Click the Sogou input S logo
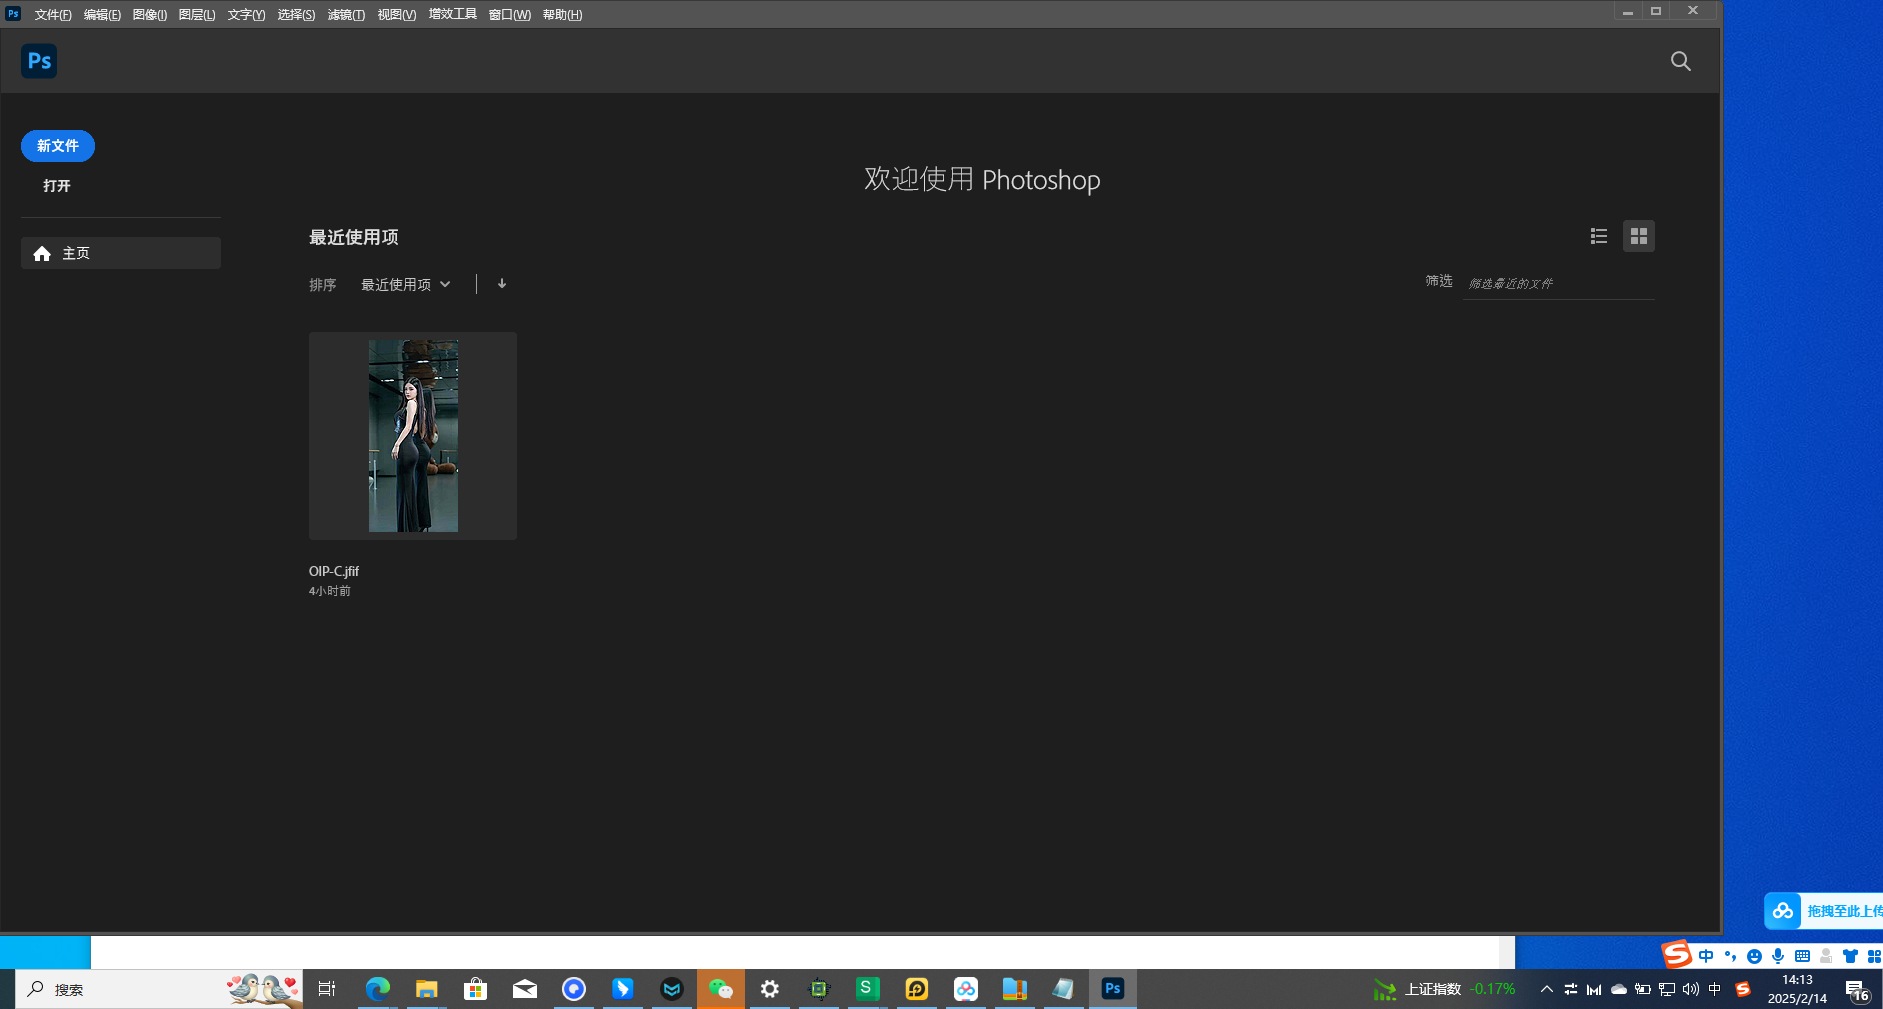The width and height of the screenshot is (1883, 1009). [1677, 955]
